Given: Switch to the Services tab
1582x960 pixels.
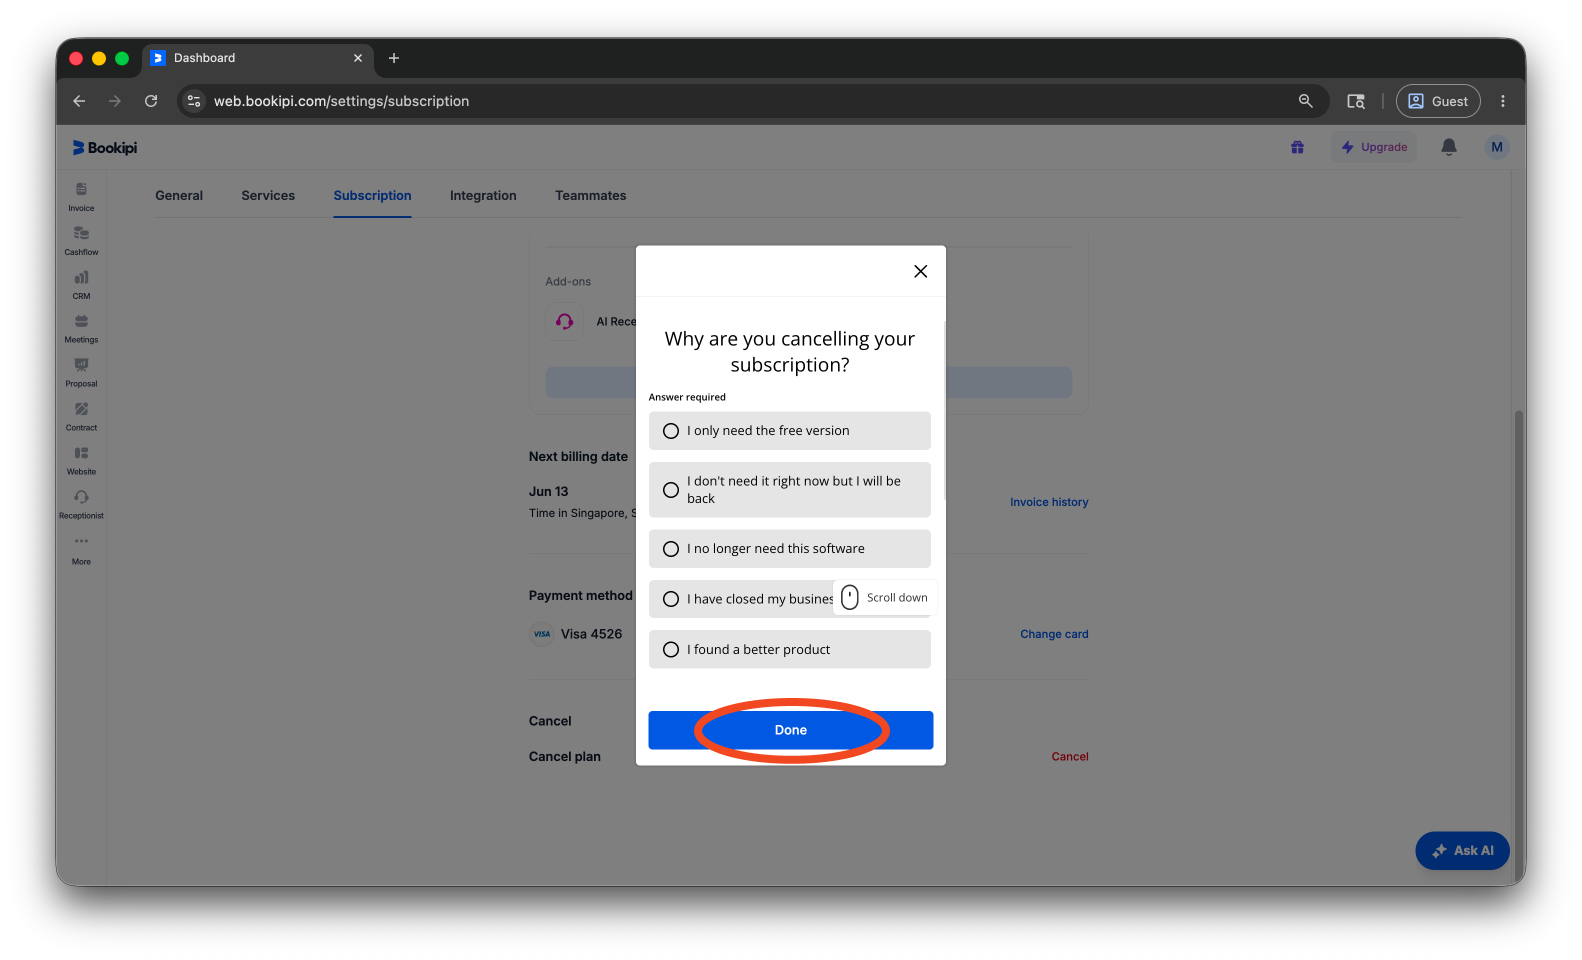Looking at the screenshot, I should [268, 196].
